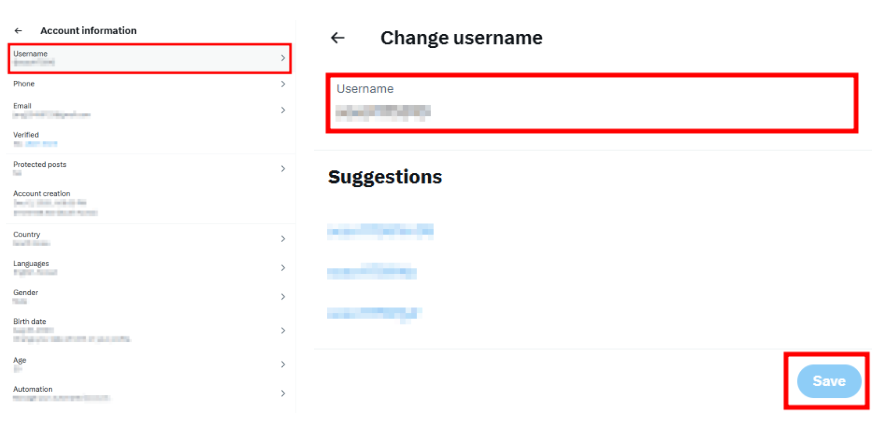
Task: Select the Age row label
Action: tap(20, 360)
